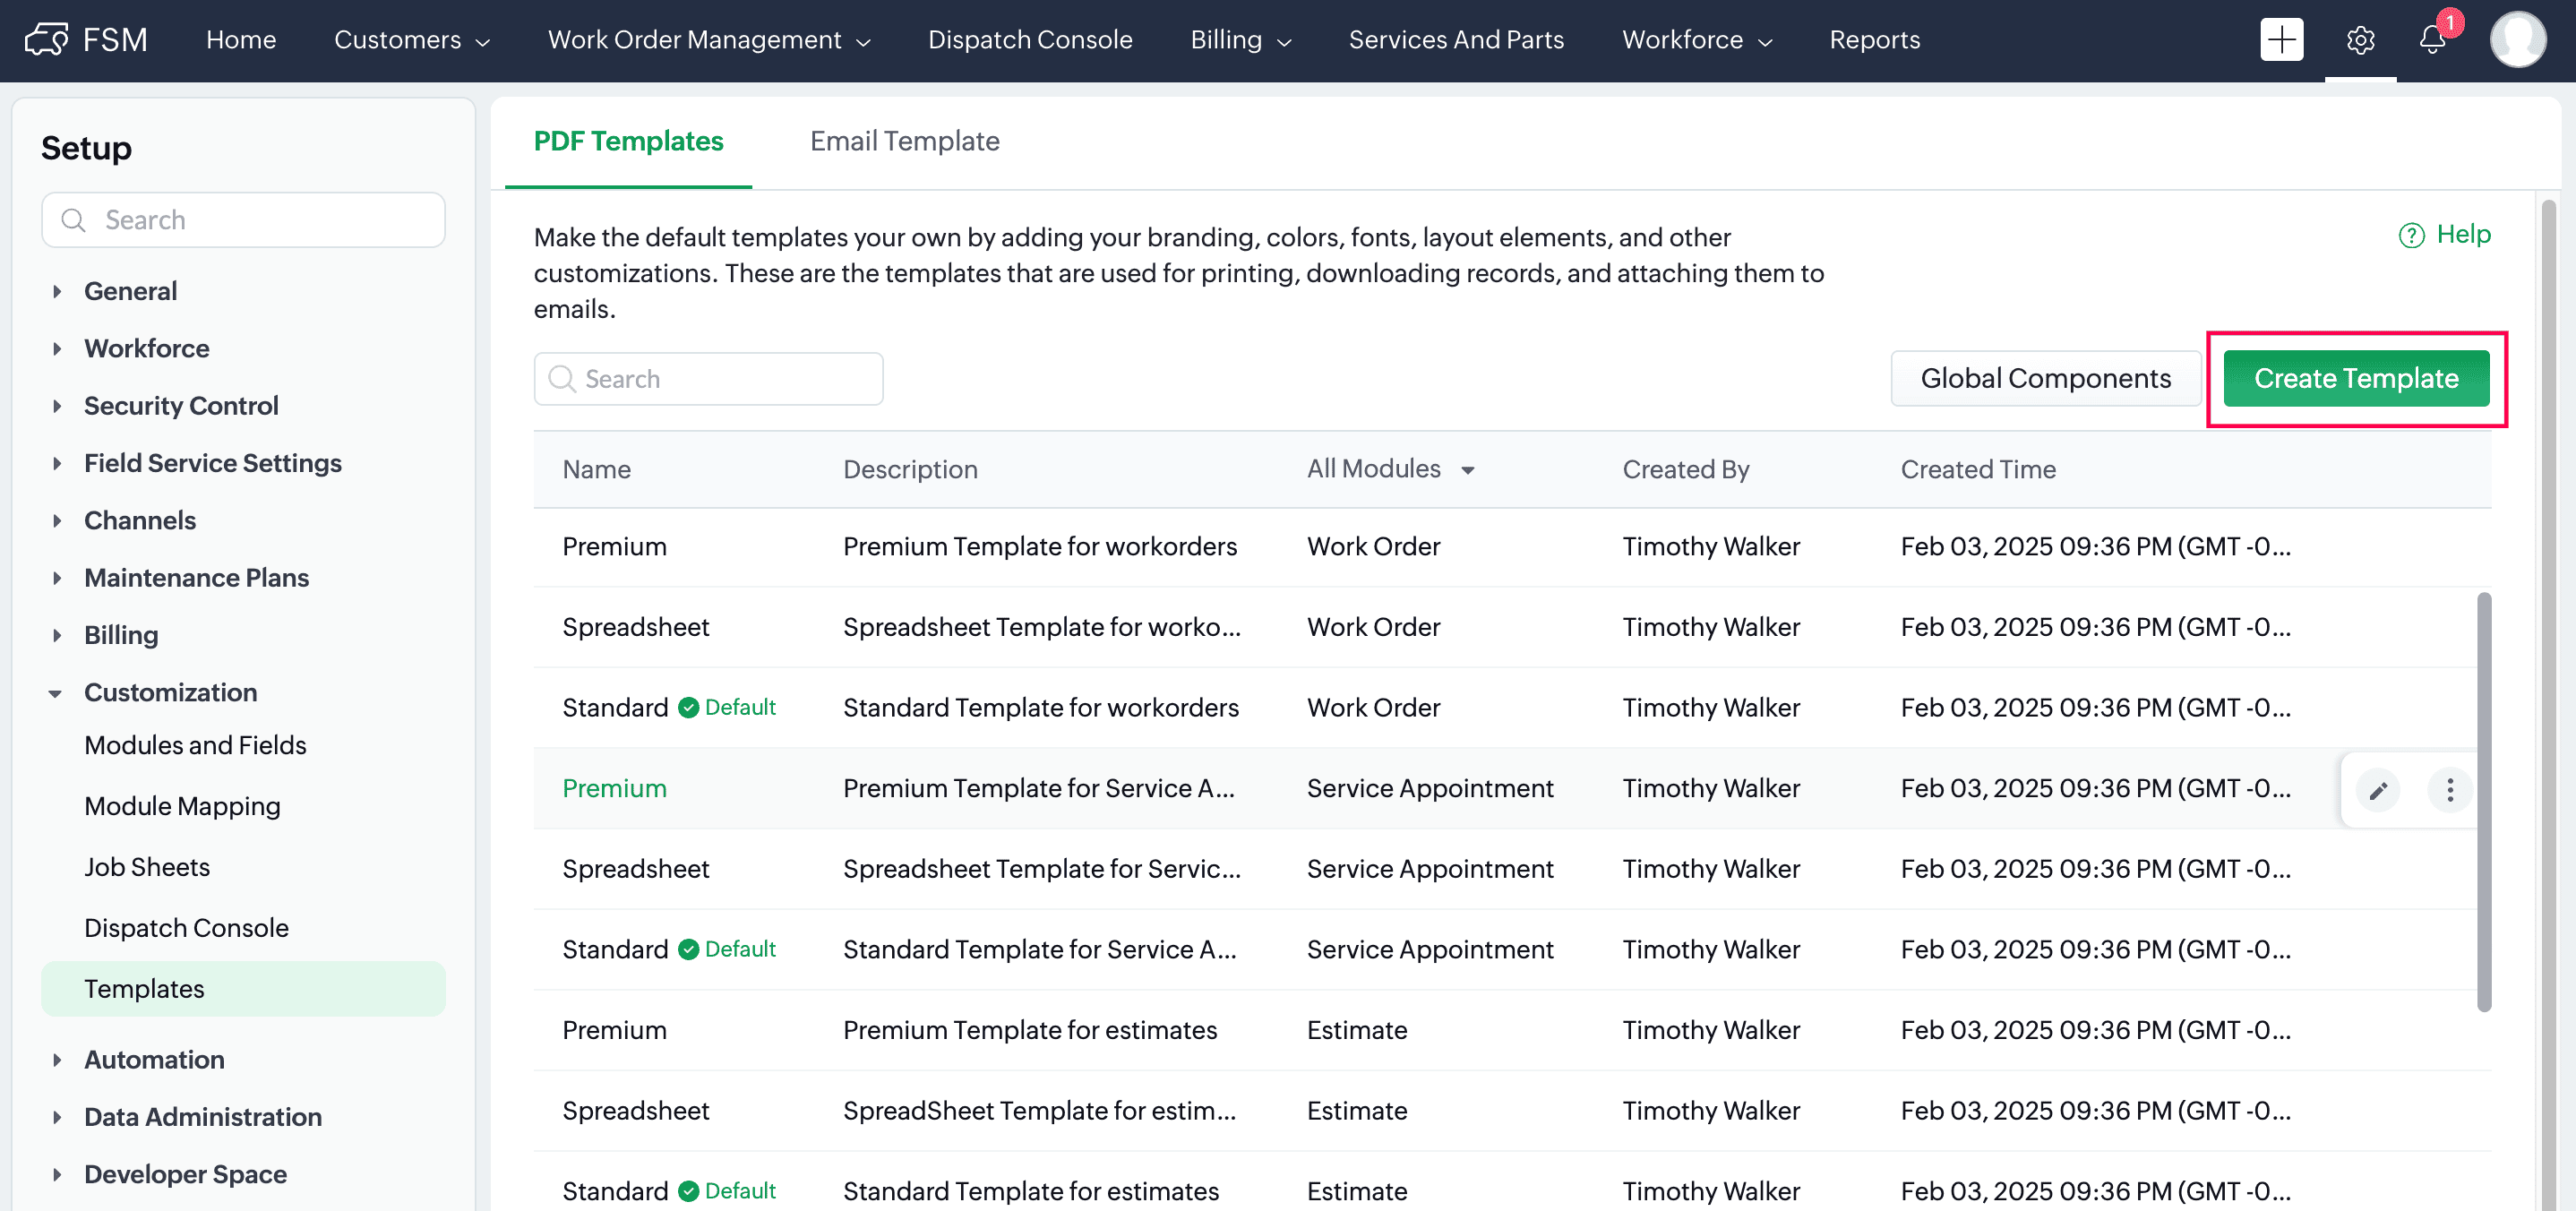Click the plus quick-create icon

pyautogui.click(x=2281, y=40)
